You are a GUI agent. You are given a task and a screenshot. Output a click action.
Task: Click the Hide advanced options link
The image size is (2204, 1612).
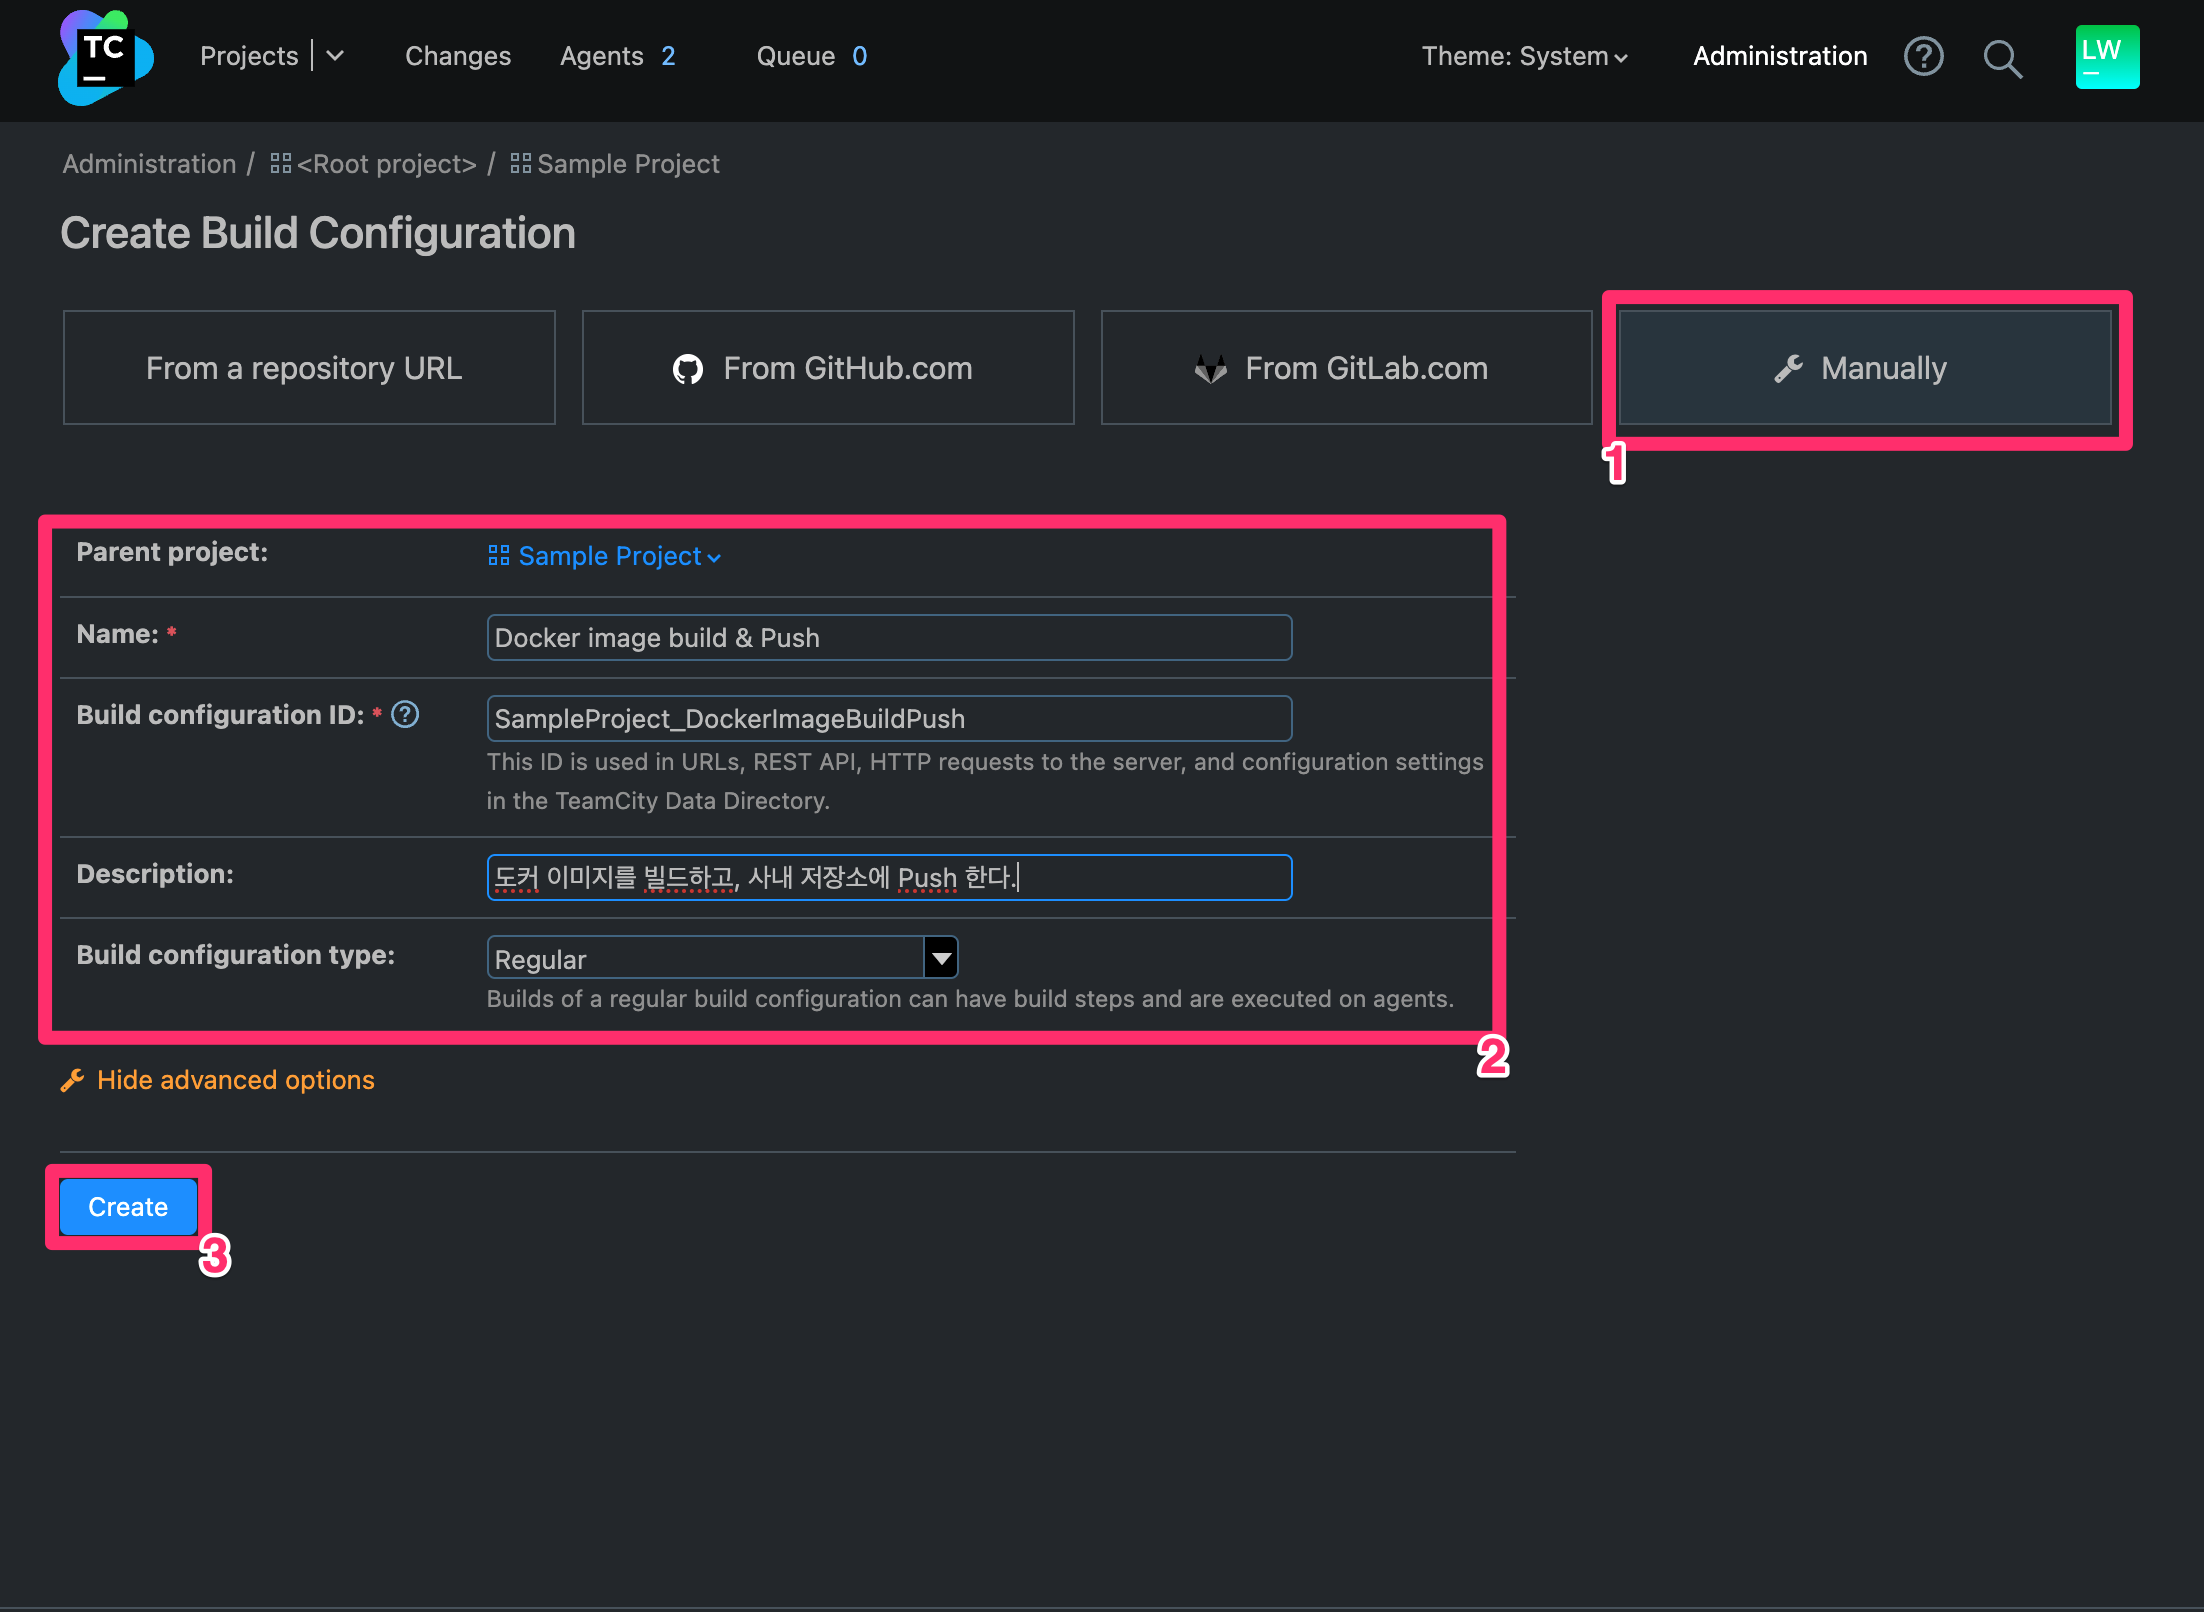click(x=236, y=1080)
